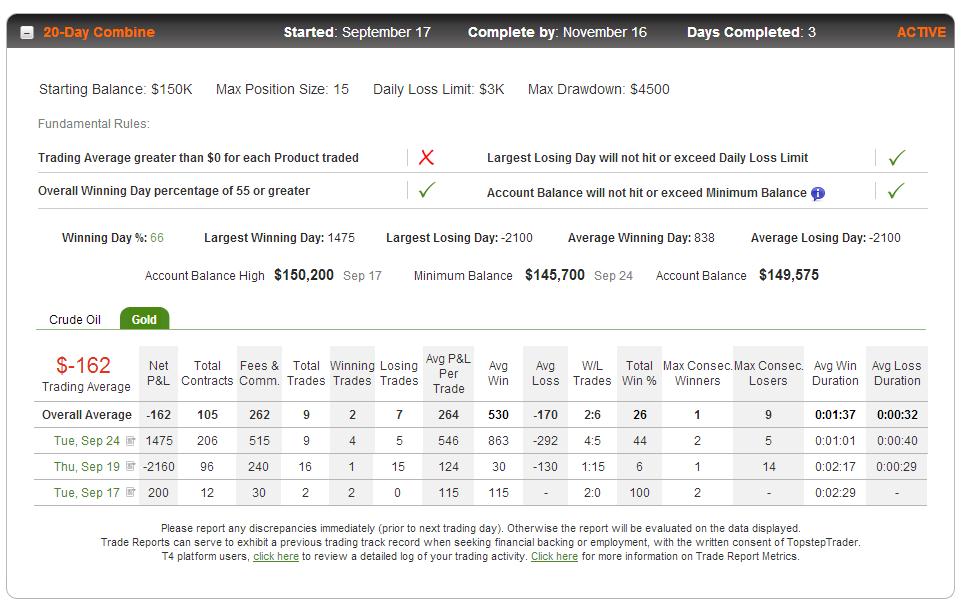The image size is (962, 610).
Task: Click Started: September 17 in header
Action: pos(357,32)
